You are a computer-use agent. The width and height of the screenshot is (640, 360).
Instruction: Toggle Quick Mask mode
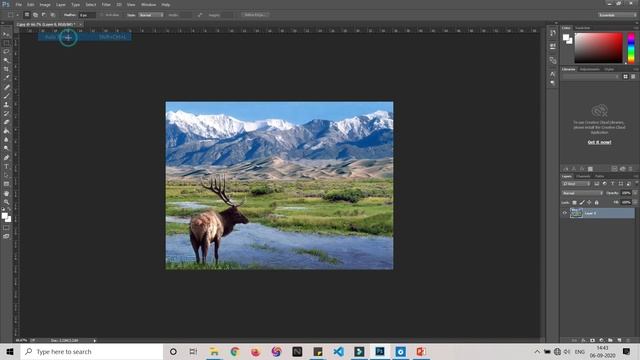coord(6,228)
